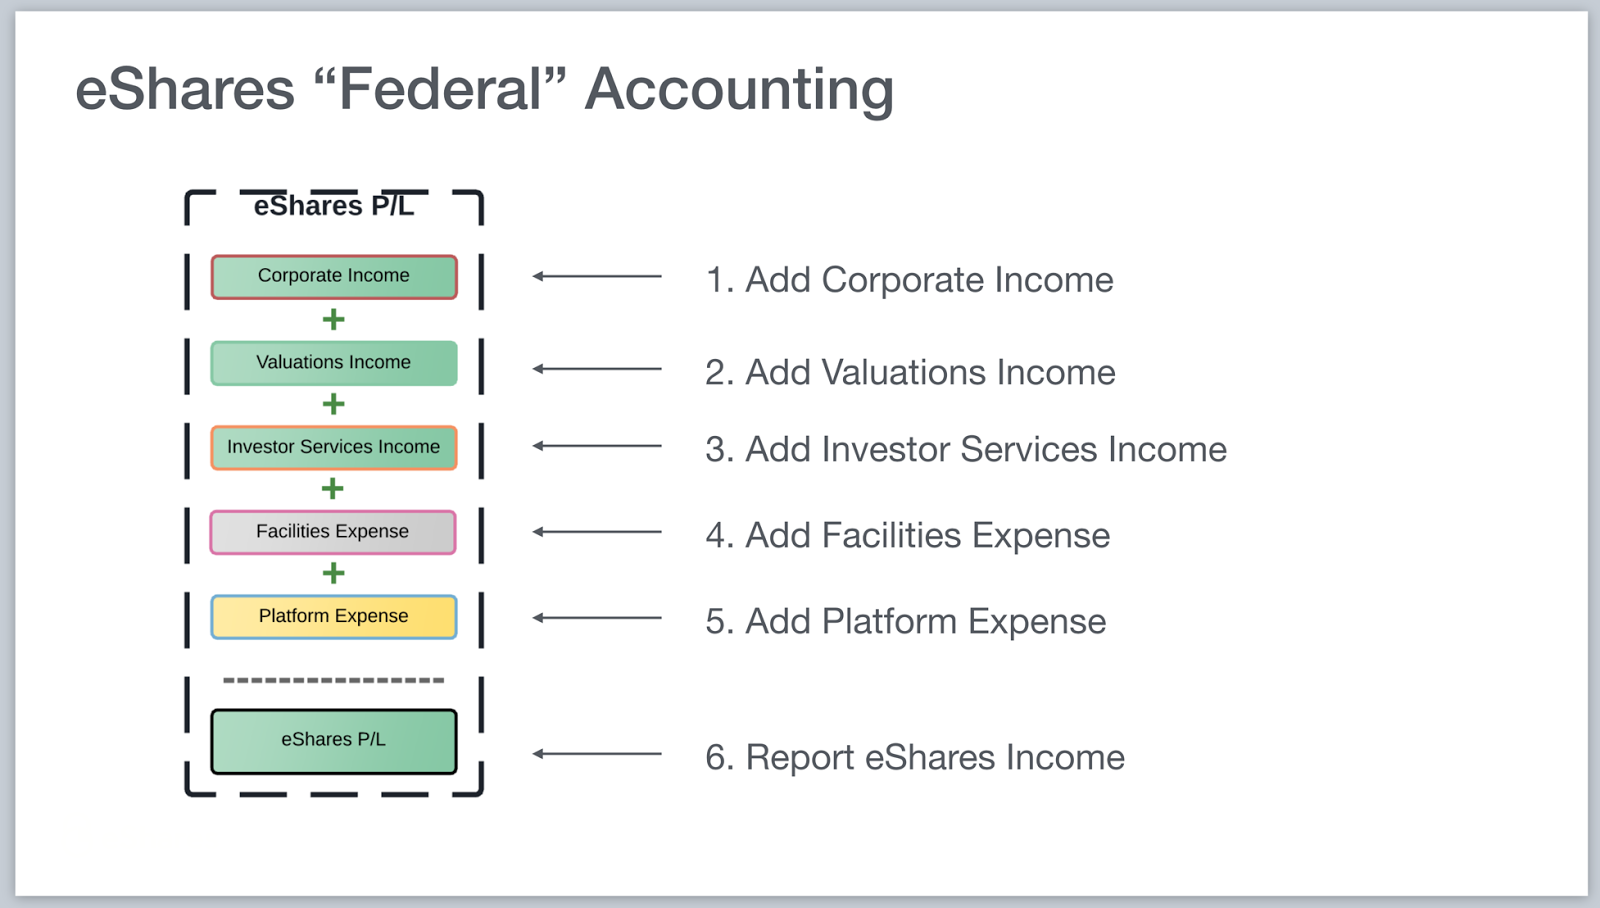Viewport: 1600px width, 908px height.
Task: Click the text "1. Add Corporate Income"
Action: point(909,280)
